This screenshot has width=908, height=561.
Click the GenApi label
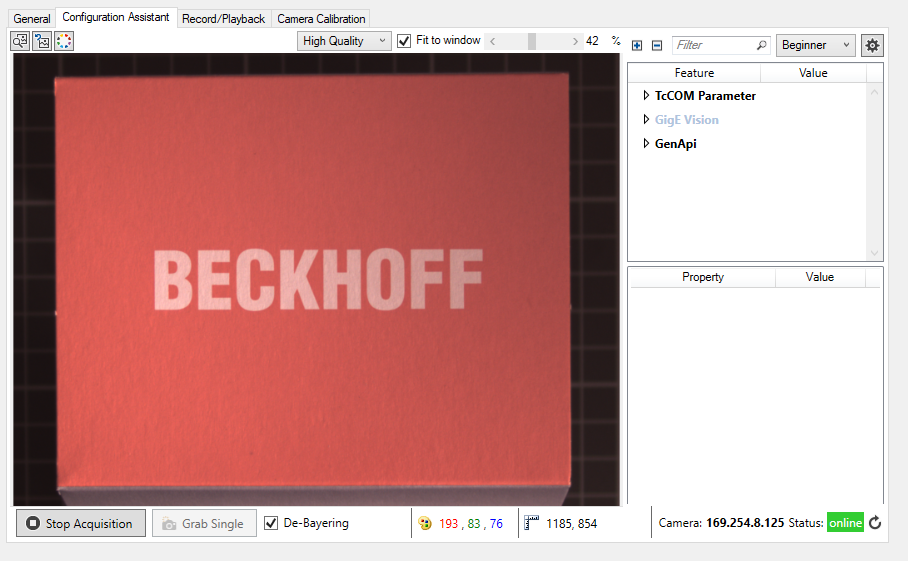click(675, 144)
